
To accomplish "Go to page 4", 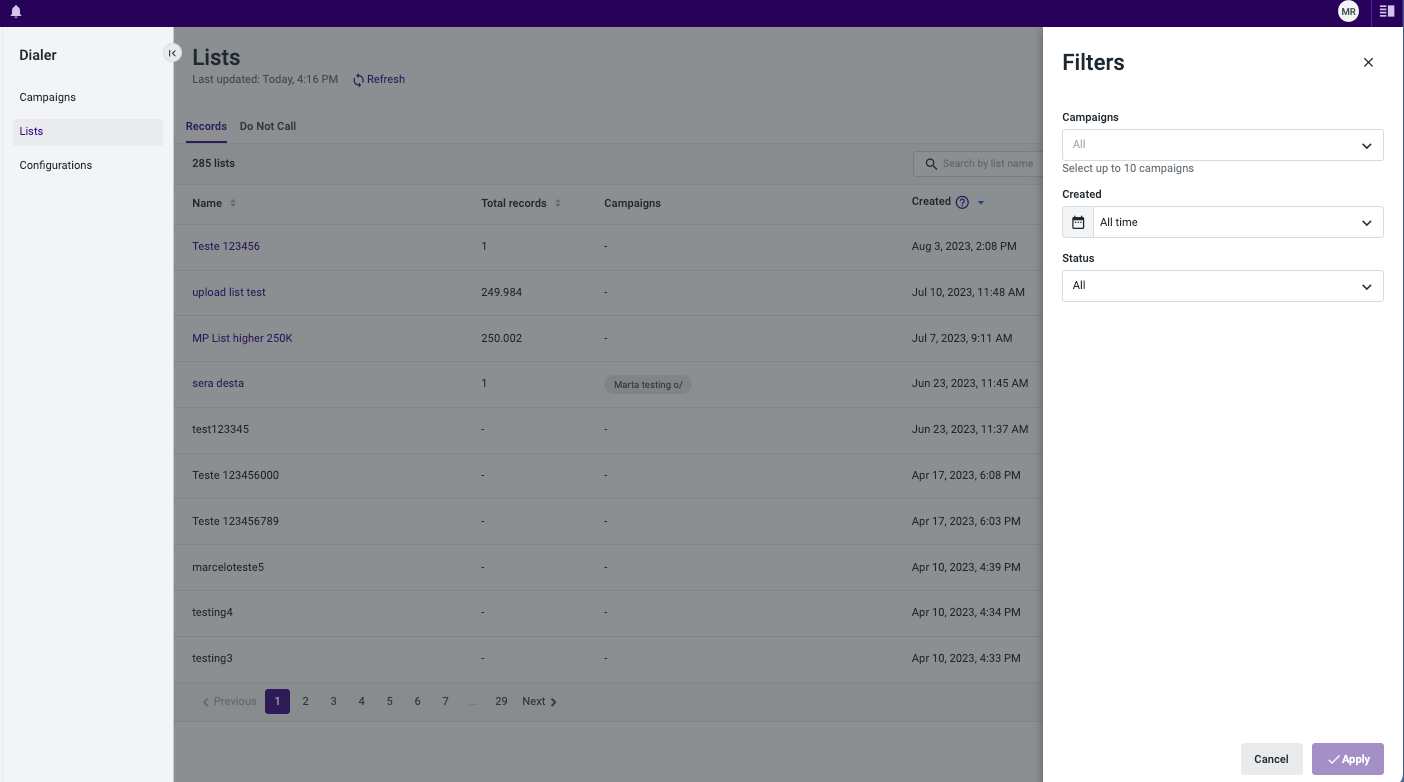I will click(361, 701).
